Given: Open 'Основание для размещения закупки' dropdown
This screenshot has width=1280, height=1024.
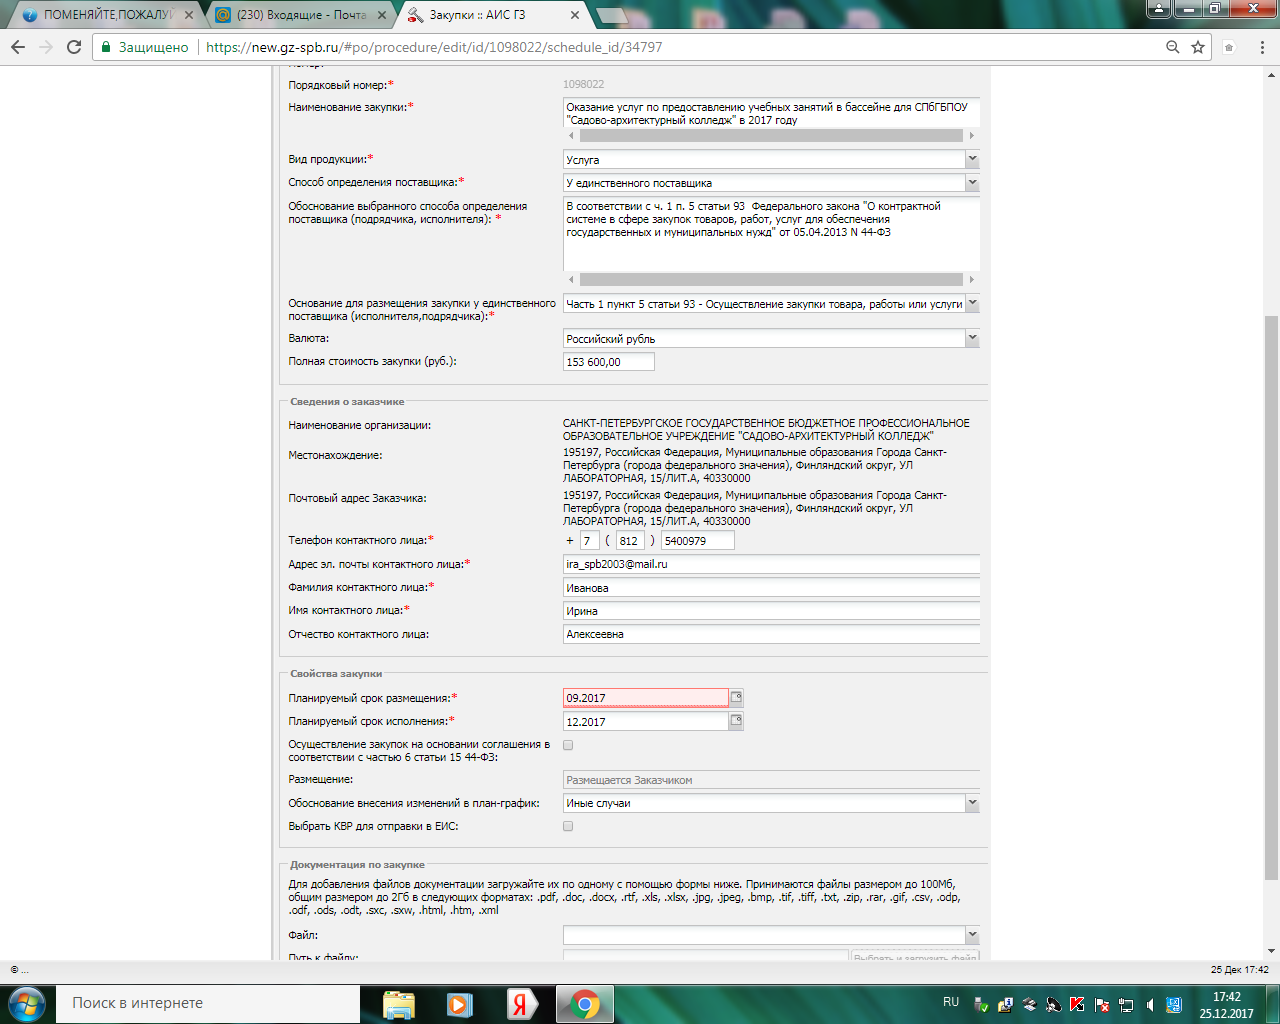Looking at the screenshot, I should [972, 304].
